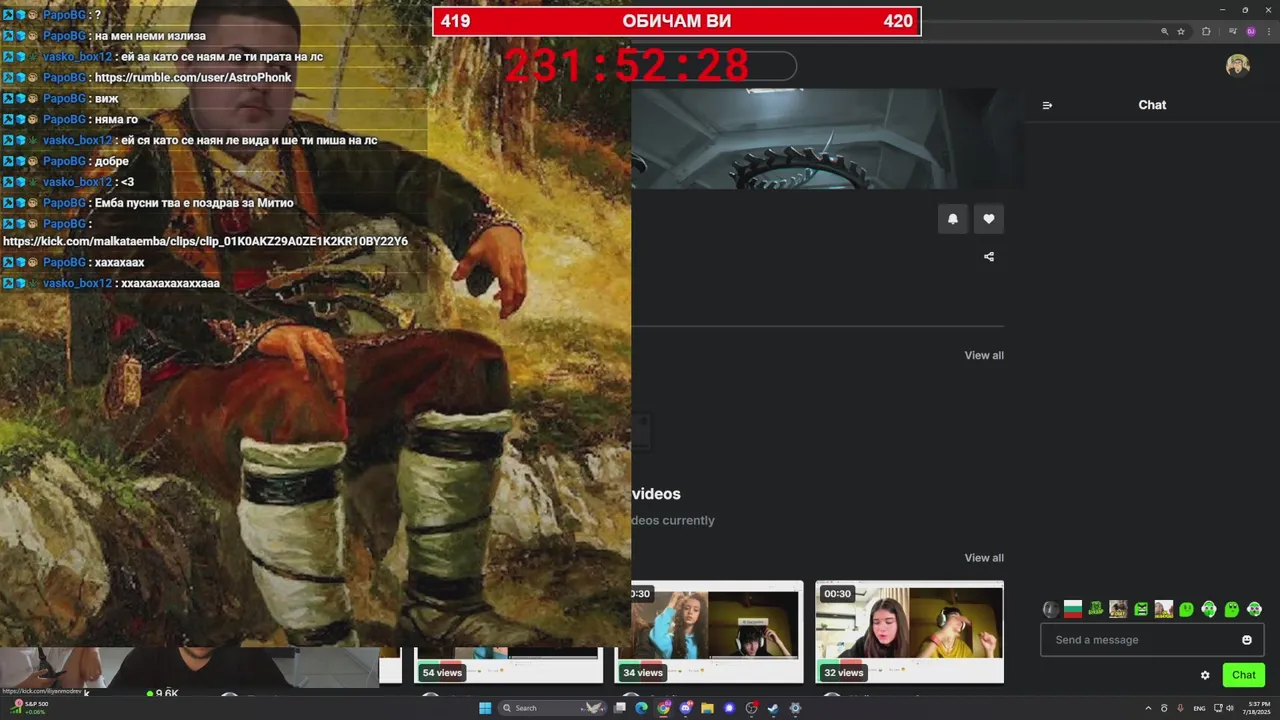
Task: Click the share icon on channel page
Action: 989,257
